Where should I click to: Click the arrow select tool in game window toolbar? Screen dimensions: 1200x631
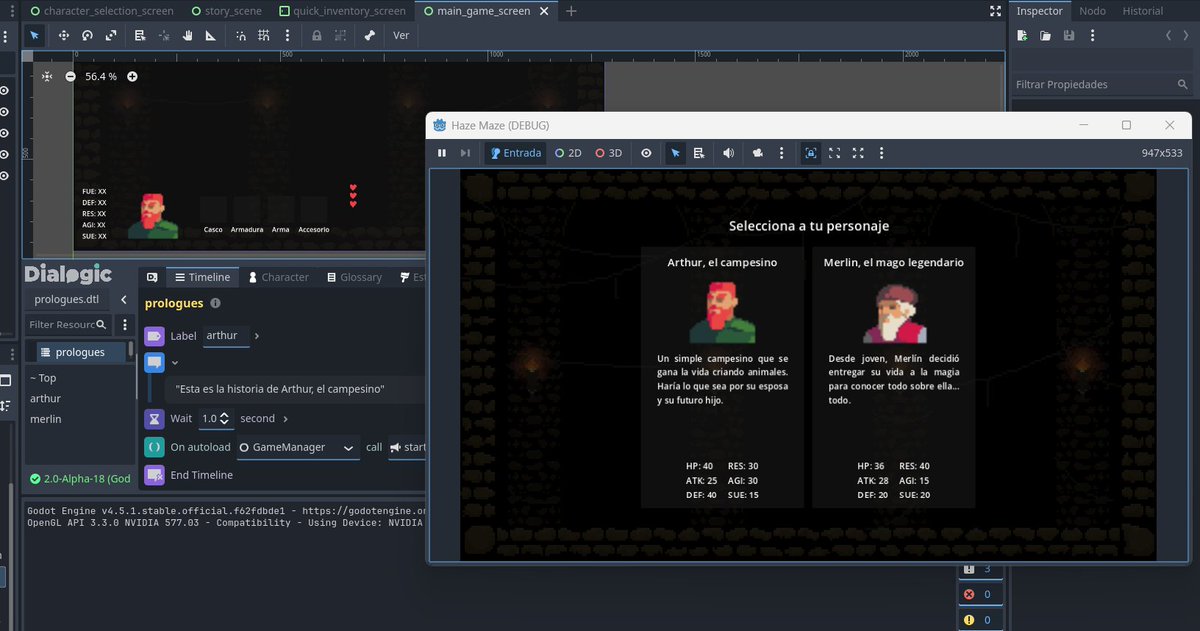675,153
